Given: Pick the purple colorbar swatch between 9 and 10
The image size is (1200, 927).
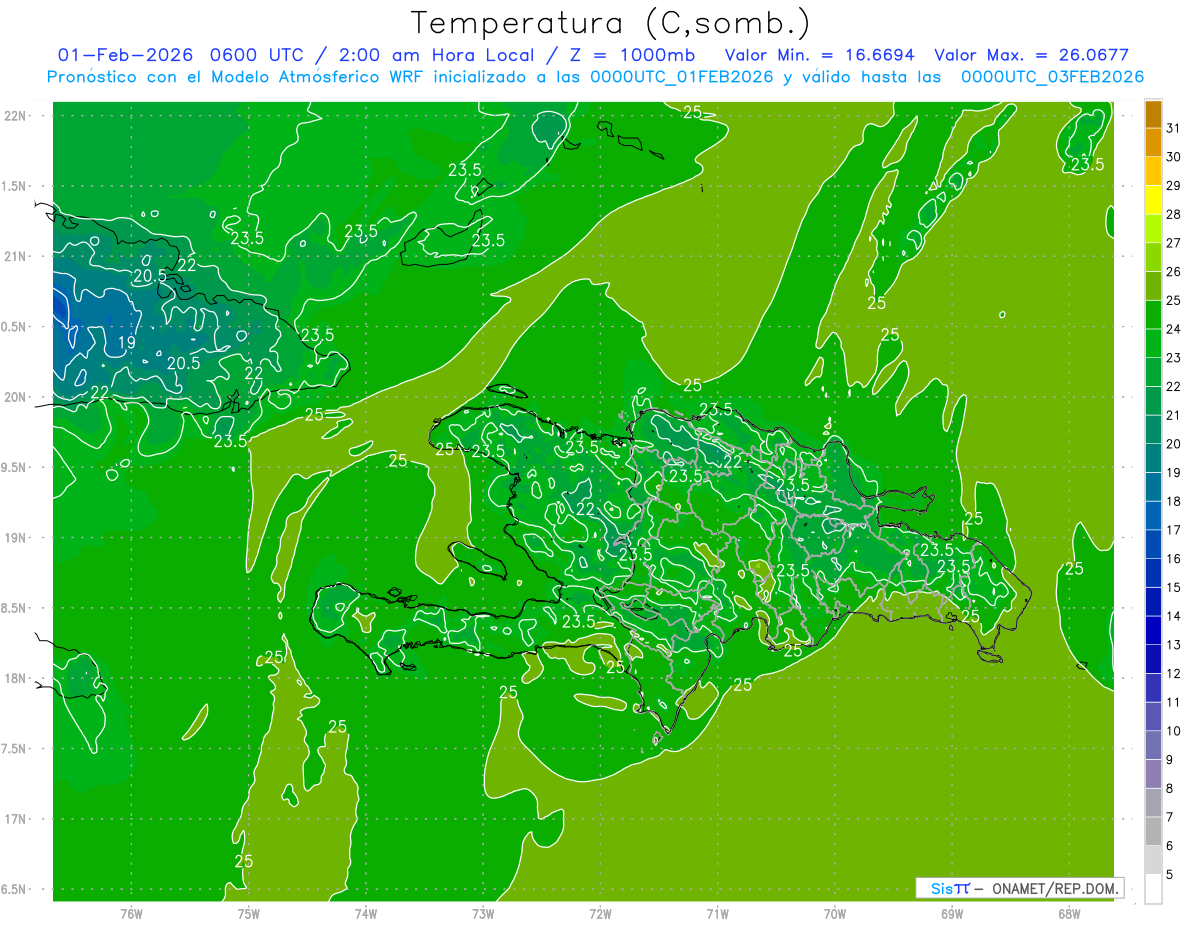Looking at the screenshot, I should pyautogui.click(x=1153, y=746).
